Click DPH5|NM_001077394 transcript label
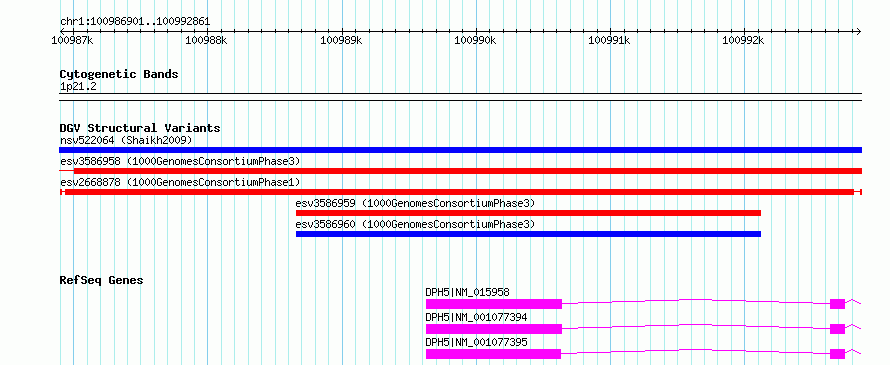 476,317
